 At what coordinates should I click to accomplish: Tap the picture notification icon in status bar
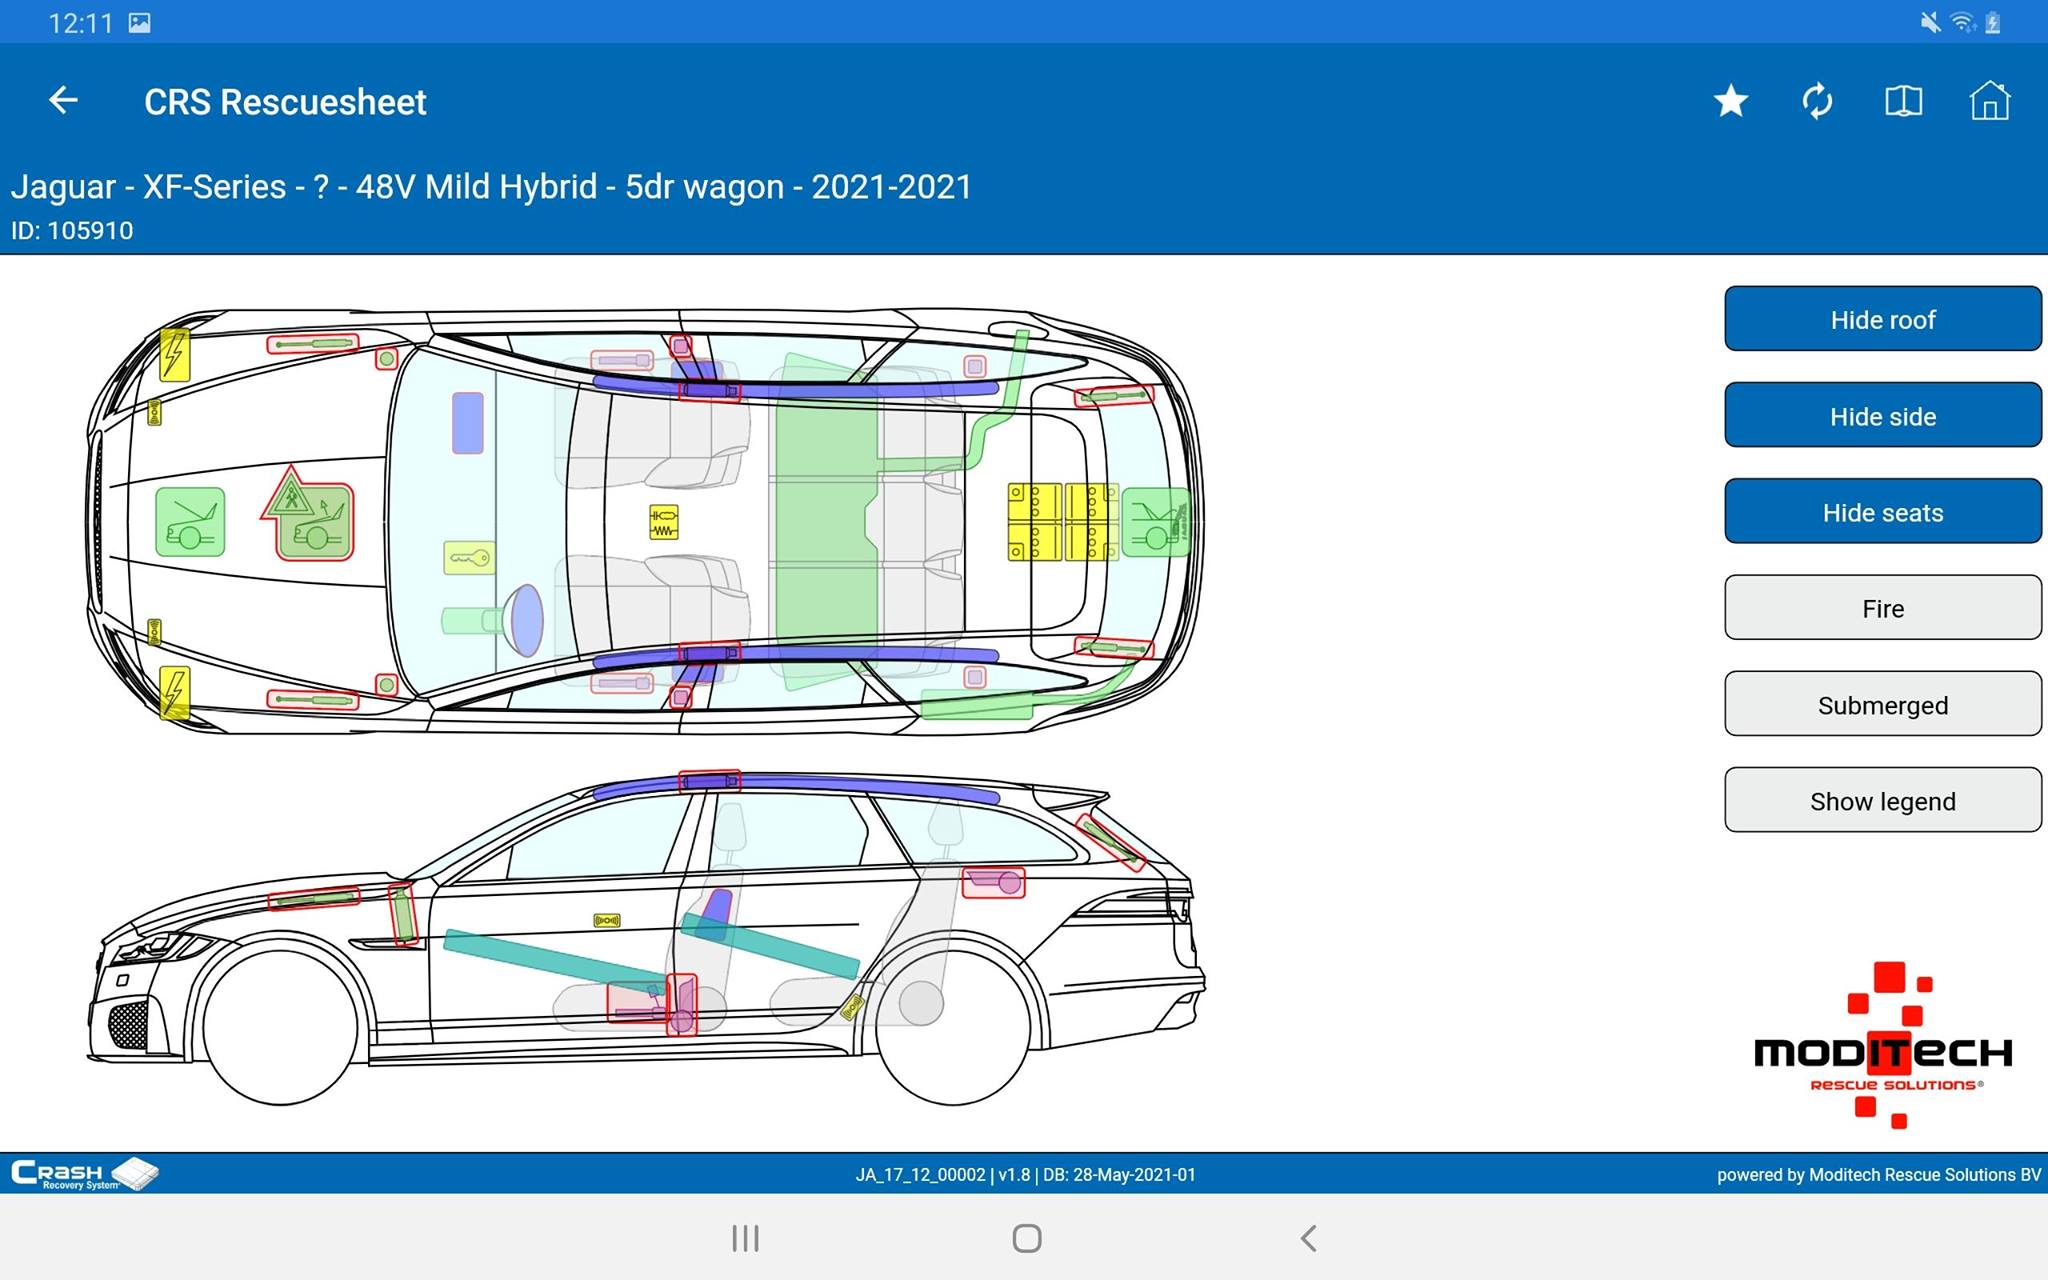click(140, 22)
